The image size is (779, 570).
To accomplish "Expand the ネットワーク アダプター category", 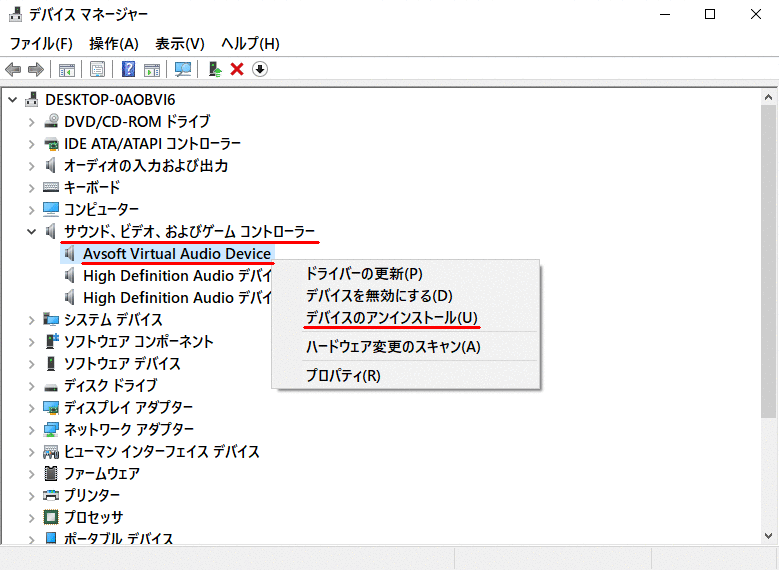I will tap(32, 430).
